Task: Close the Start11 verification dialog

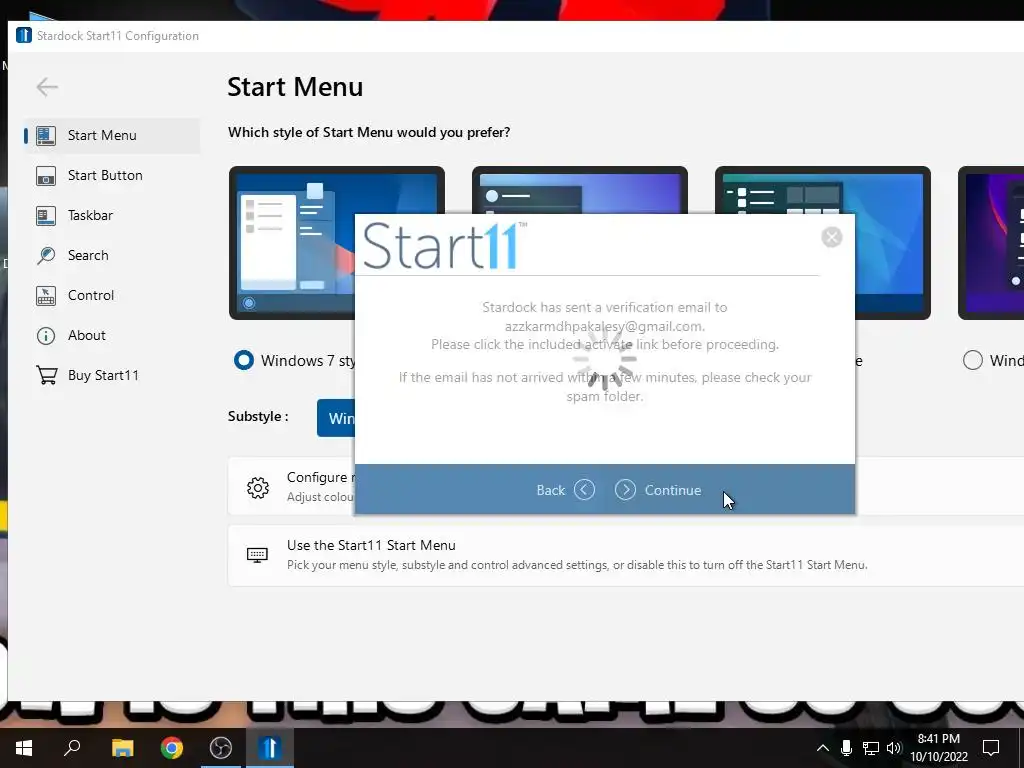Action: [831, 237]
